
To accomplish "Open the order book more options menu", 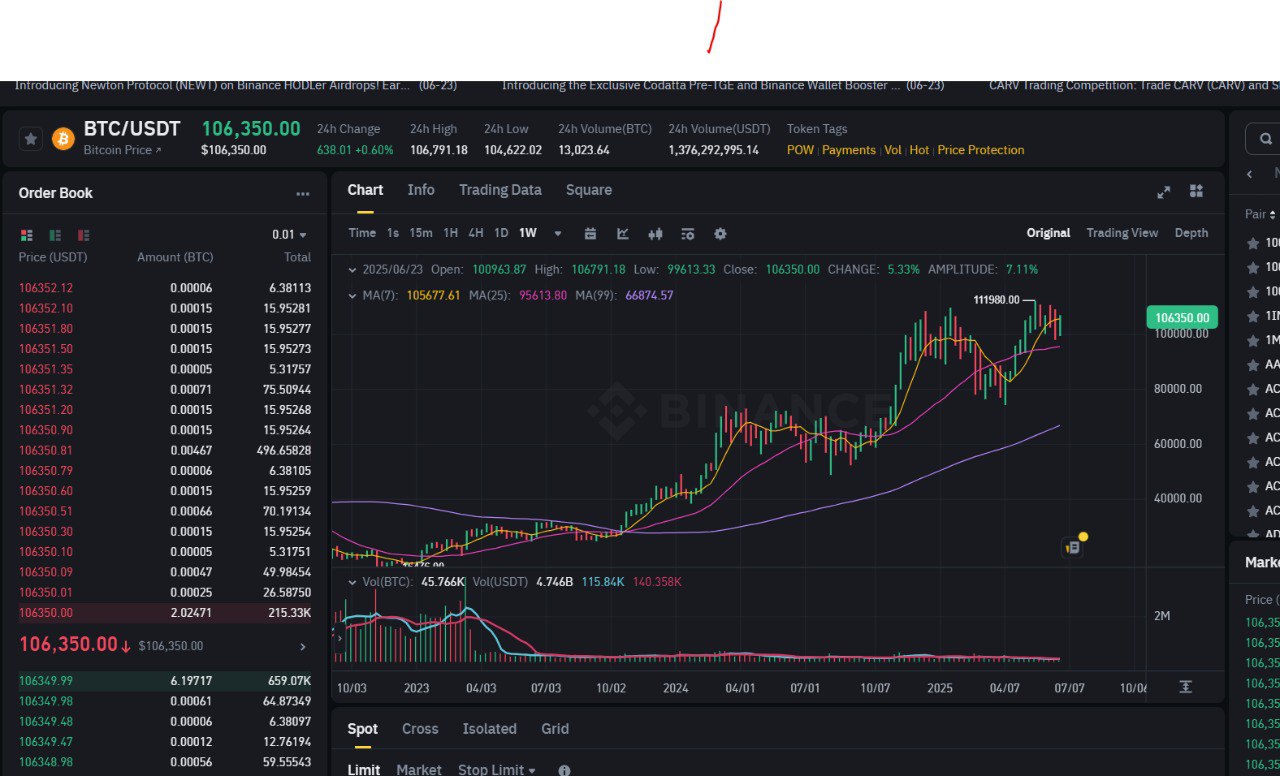I will pyautogui.click(x=303, y=194).
